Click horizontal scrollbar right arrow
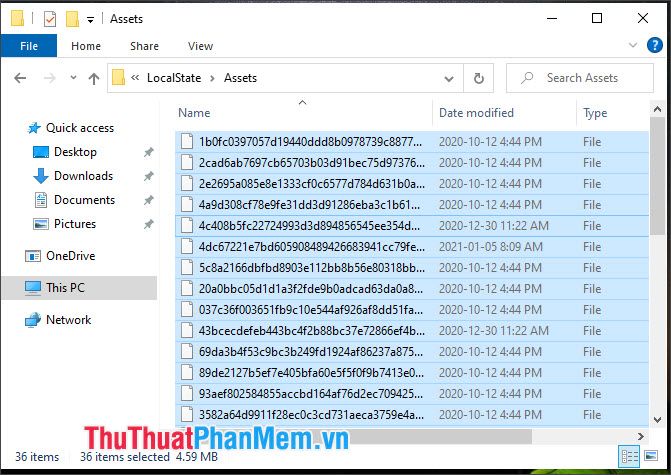671x475 pixels. tap(641, 436)
